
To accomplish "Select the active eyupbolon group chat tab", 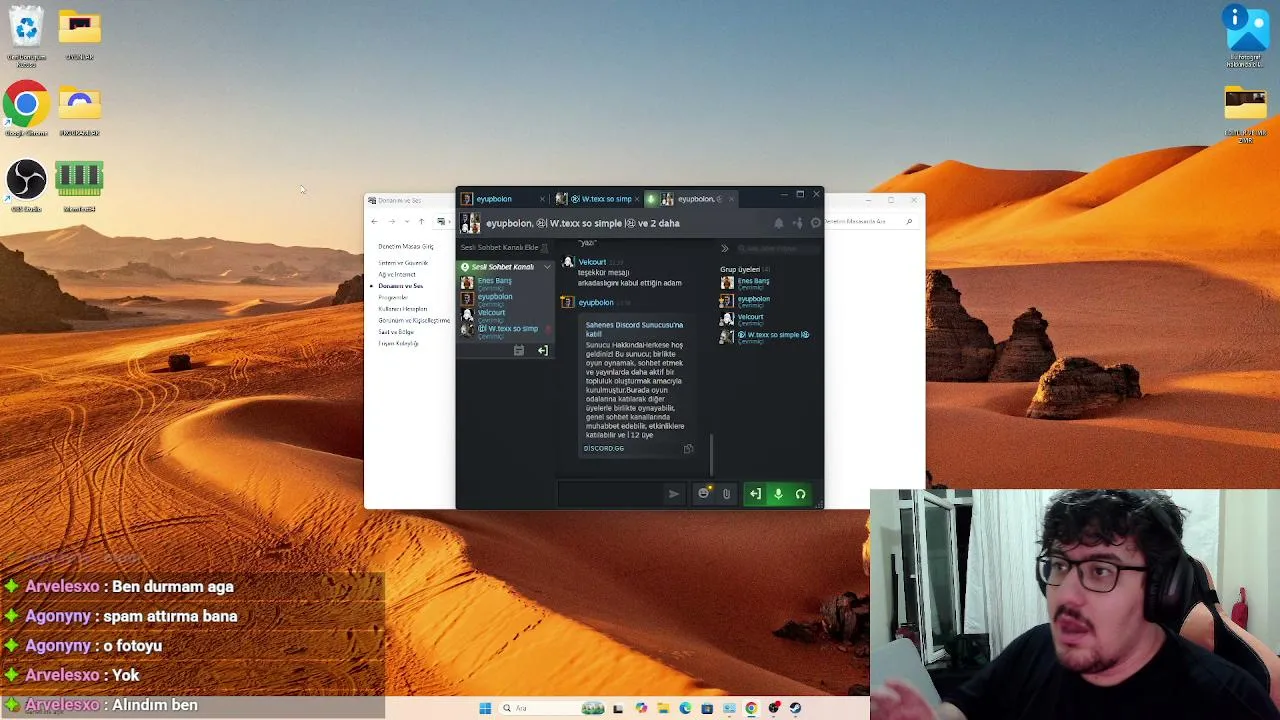I will pyautogui.click(x=690, y=199).
